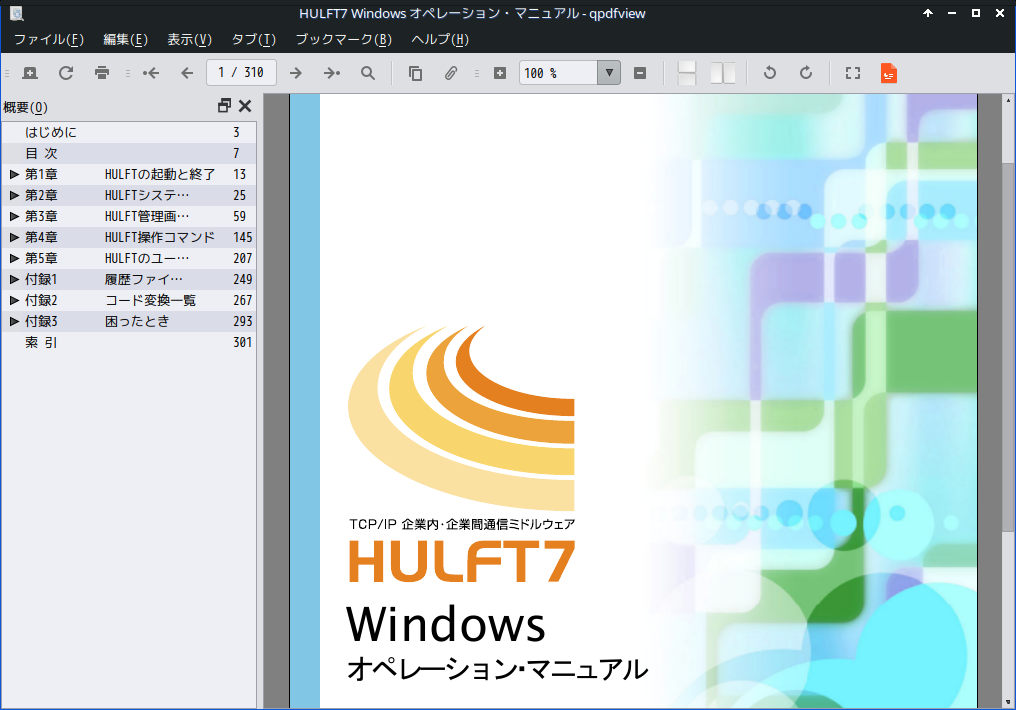This screenshot has width=1016, height=710.
Task: Go to next page arrow
Action: click(x=295, y=73)
